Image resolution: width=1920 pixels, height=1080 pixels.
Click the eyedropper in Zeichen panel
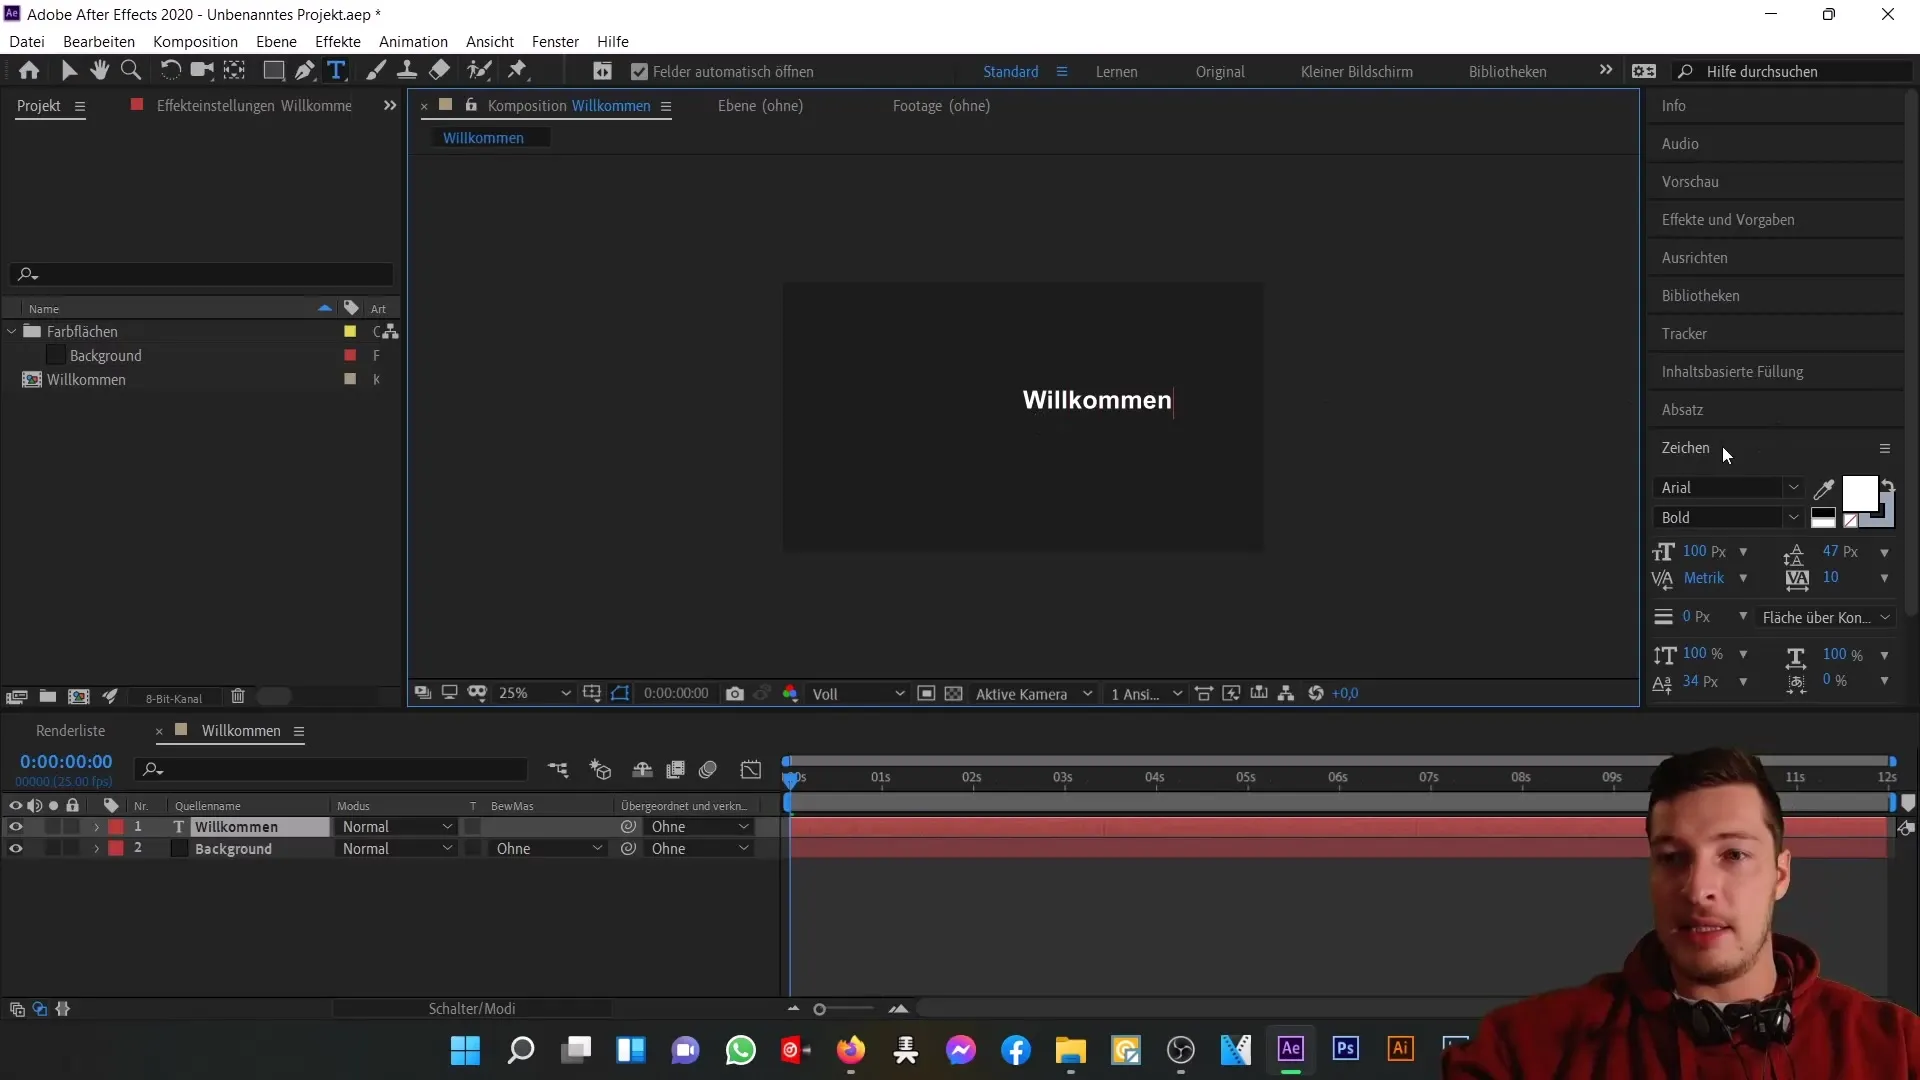pyautogui.click(x=1824, y=489)
